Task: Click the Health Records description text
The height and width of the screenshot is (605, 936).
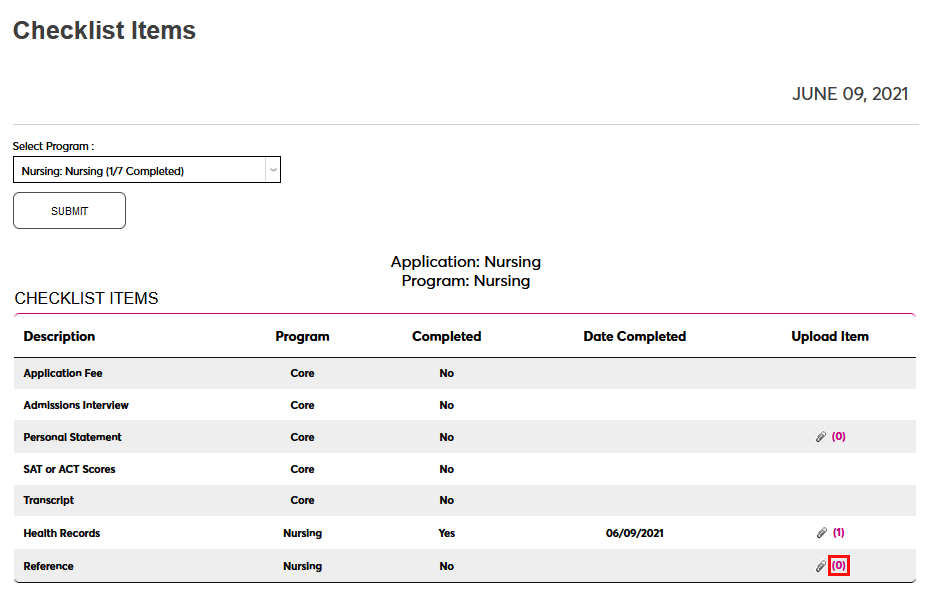Action: (62, 533)
